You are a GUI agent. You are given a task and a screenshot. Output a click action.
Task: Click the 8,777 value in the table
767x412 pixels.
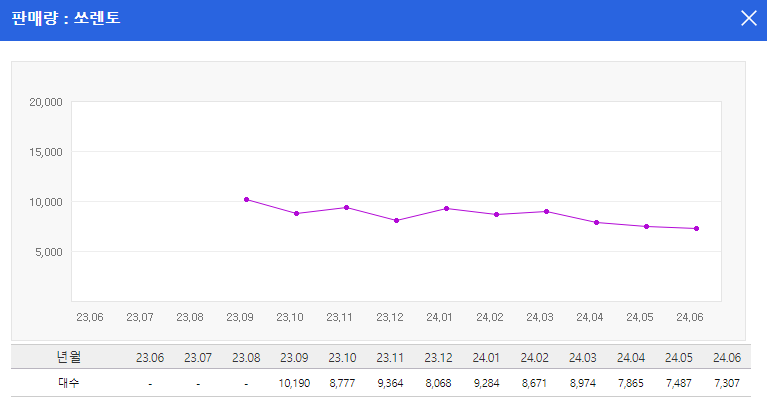coord(342,383)
